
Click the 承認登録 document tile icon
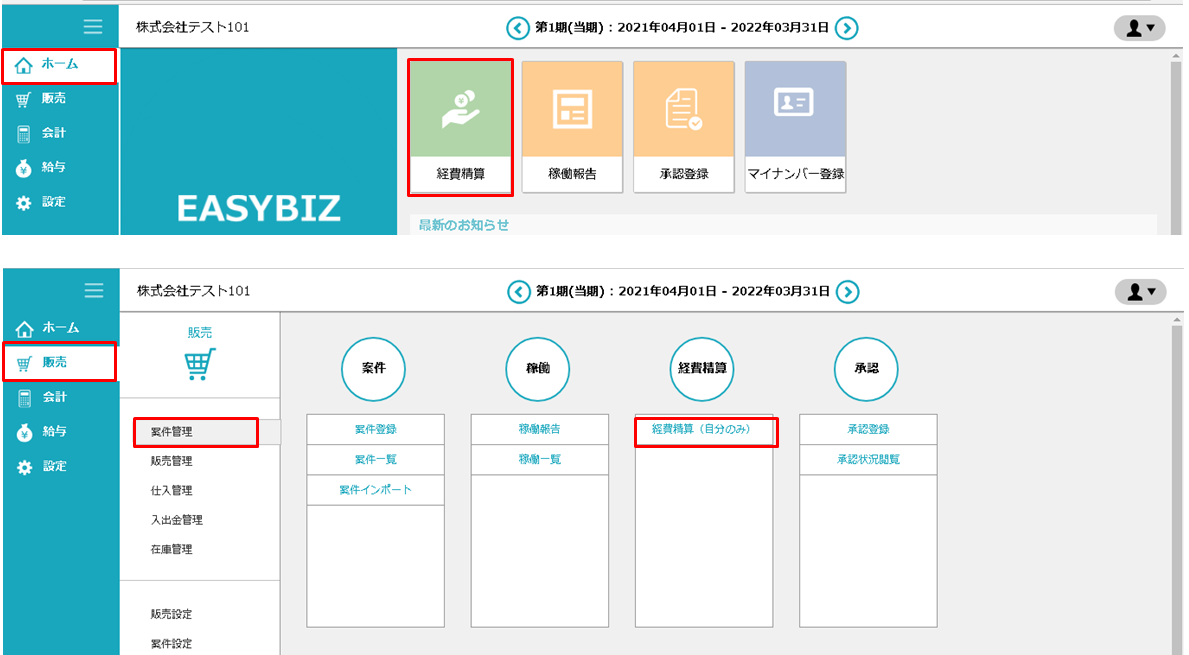point(684,110)
